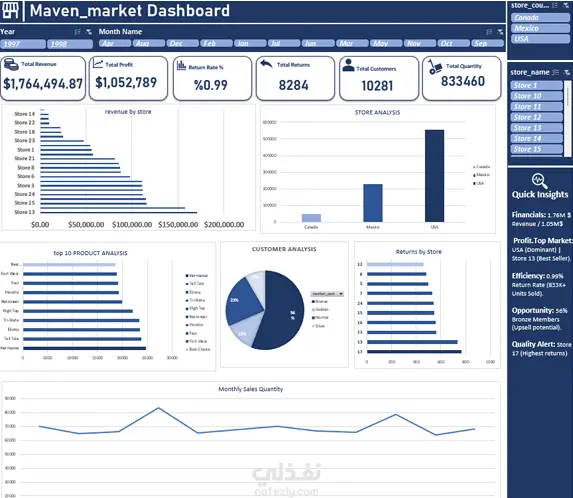Select Nov in the Month Name slicer

[420, 43]
